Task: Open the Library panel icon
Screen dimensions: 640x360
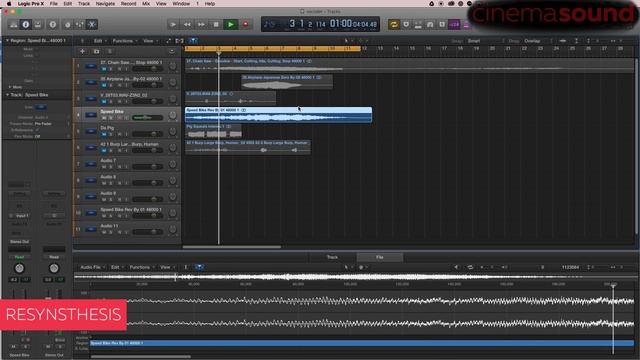Action: (x=13, y=24)
